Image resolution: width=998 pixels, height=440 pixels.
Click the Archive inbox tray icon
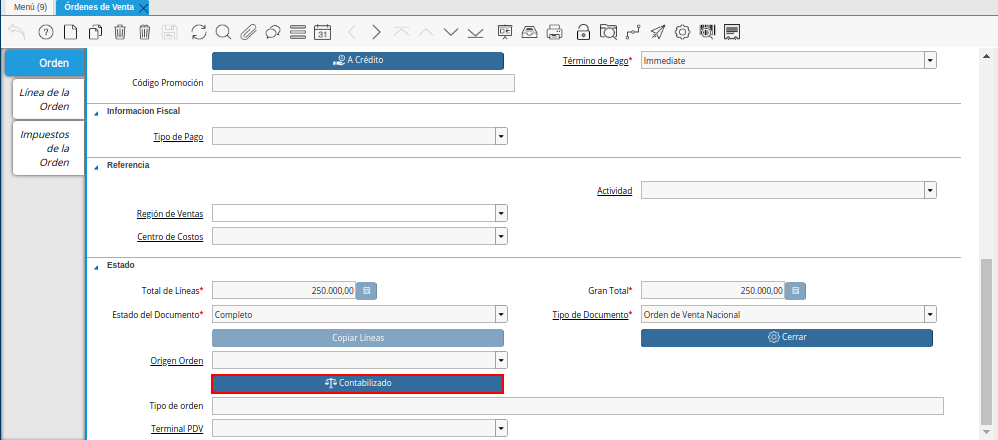tap(529, 32)
